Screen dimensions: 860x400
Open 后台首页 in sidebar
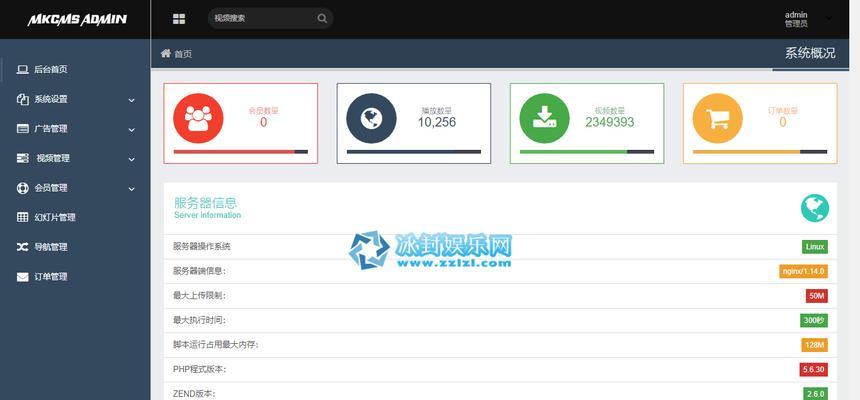[51, 69]
